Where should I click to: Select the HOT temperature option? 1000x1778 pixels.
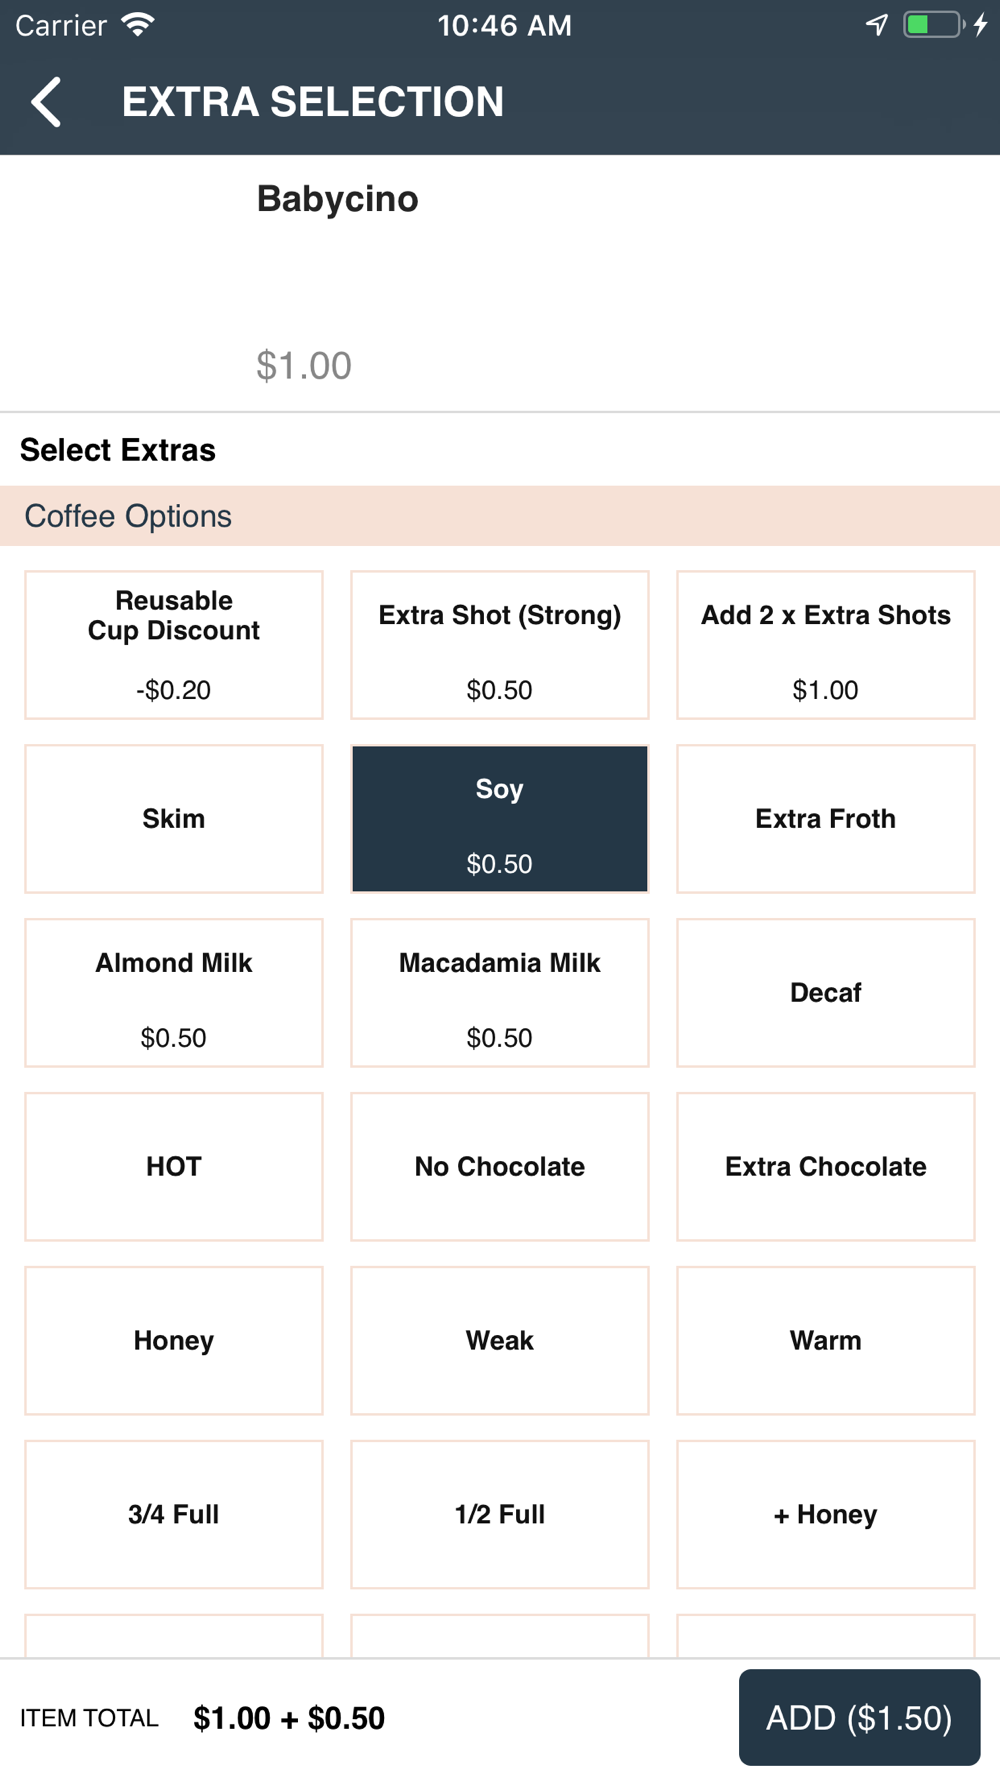coord(174,1167)
